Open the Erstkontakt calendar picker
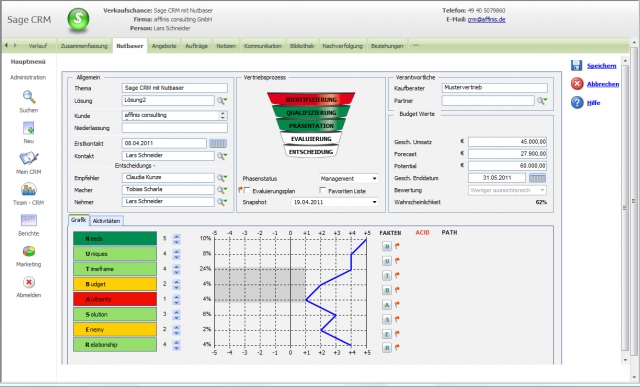 point(218,144)
